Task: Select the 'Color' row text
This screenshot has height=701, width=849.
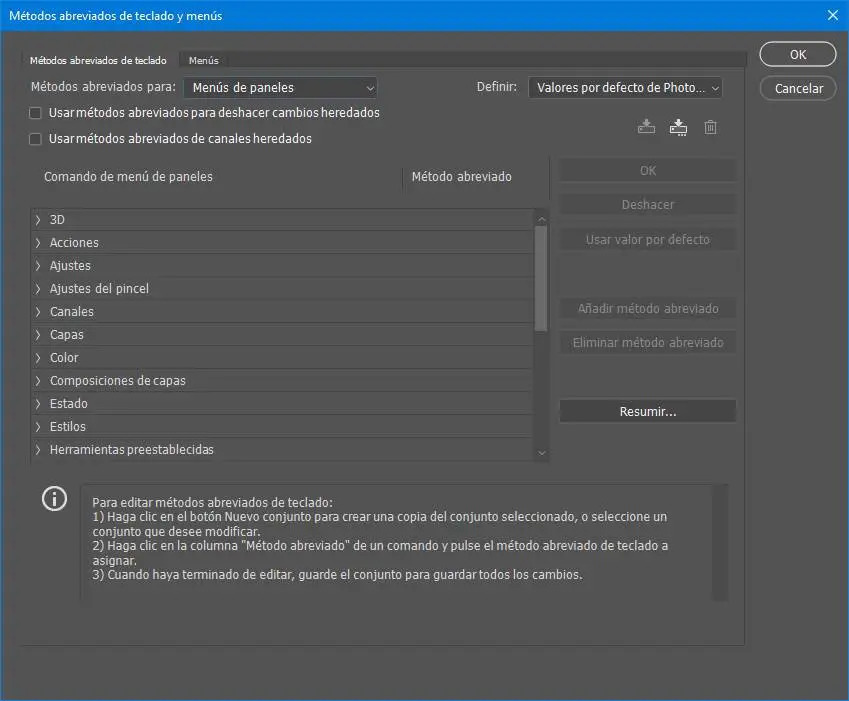Action: click(x=64, y=358)
